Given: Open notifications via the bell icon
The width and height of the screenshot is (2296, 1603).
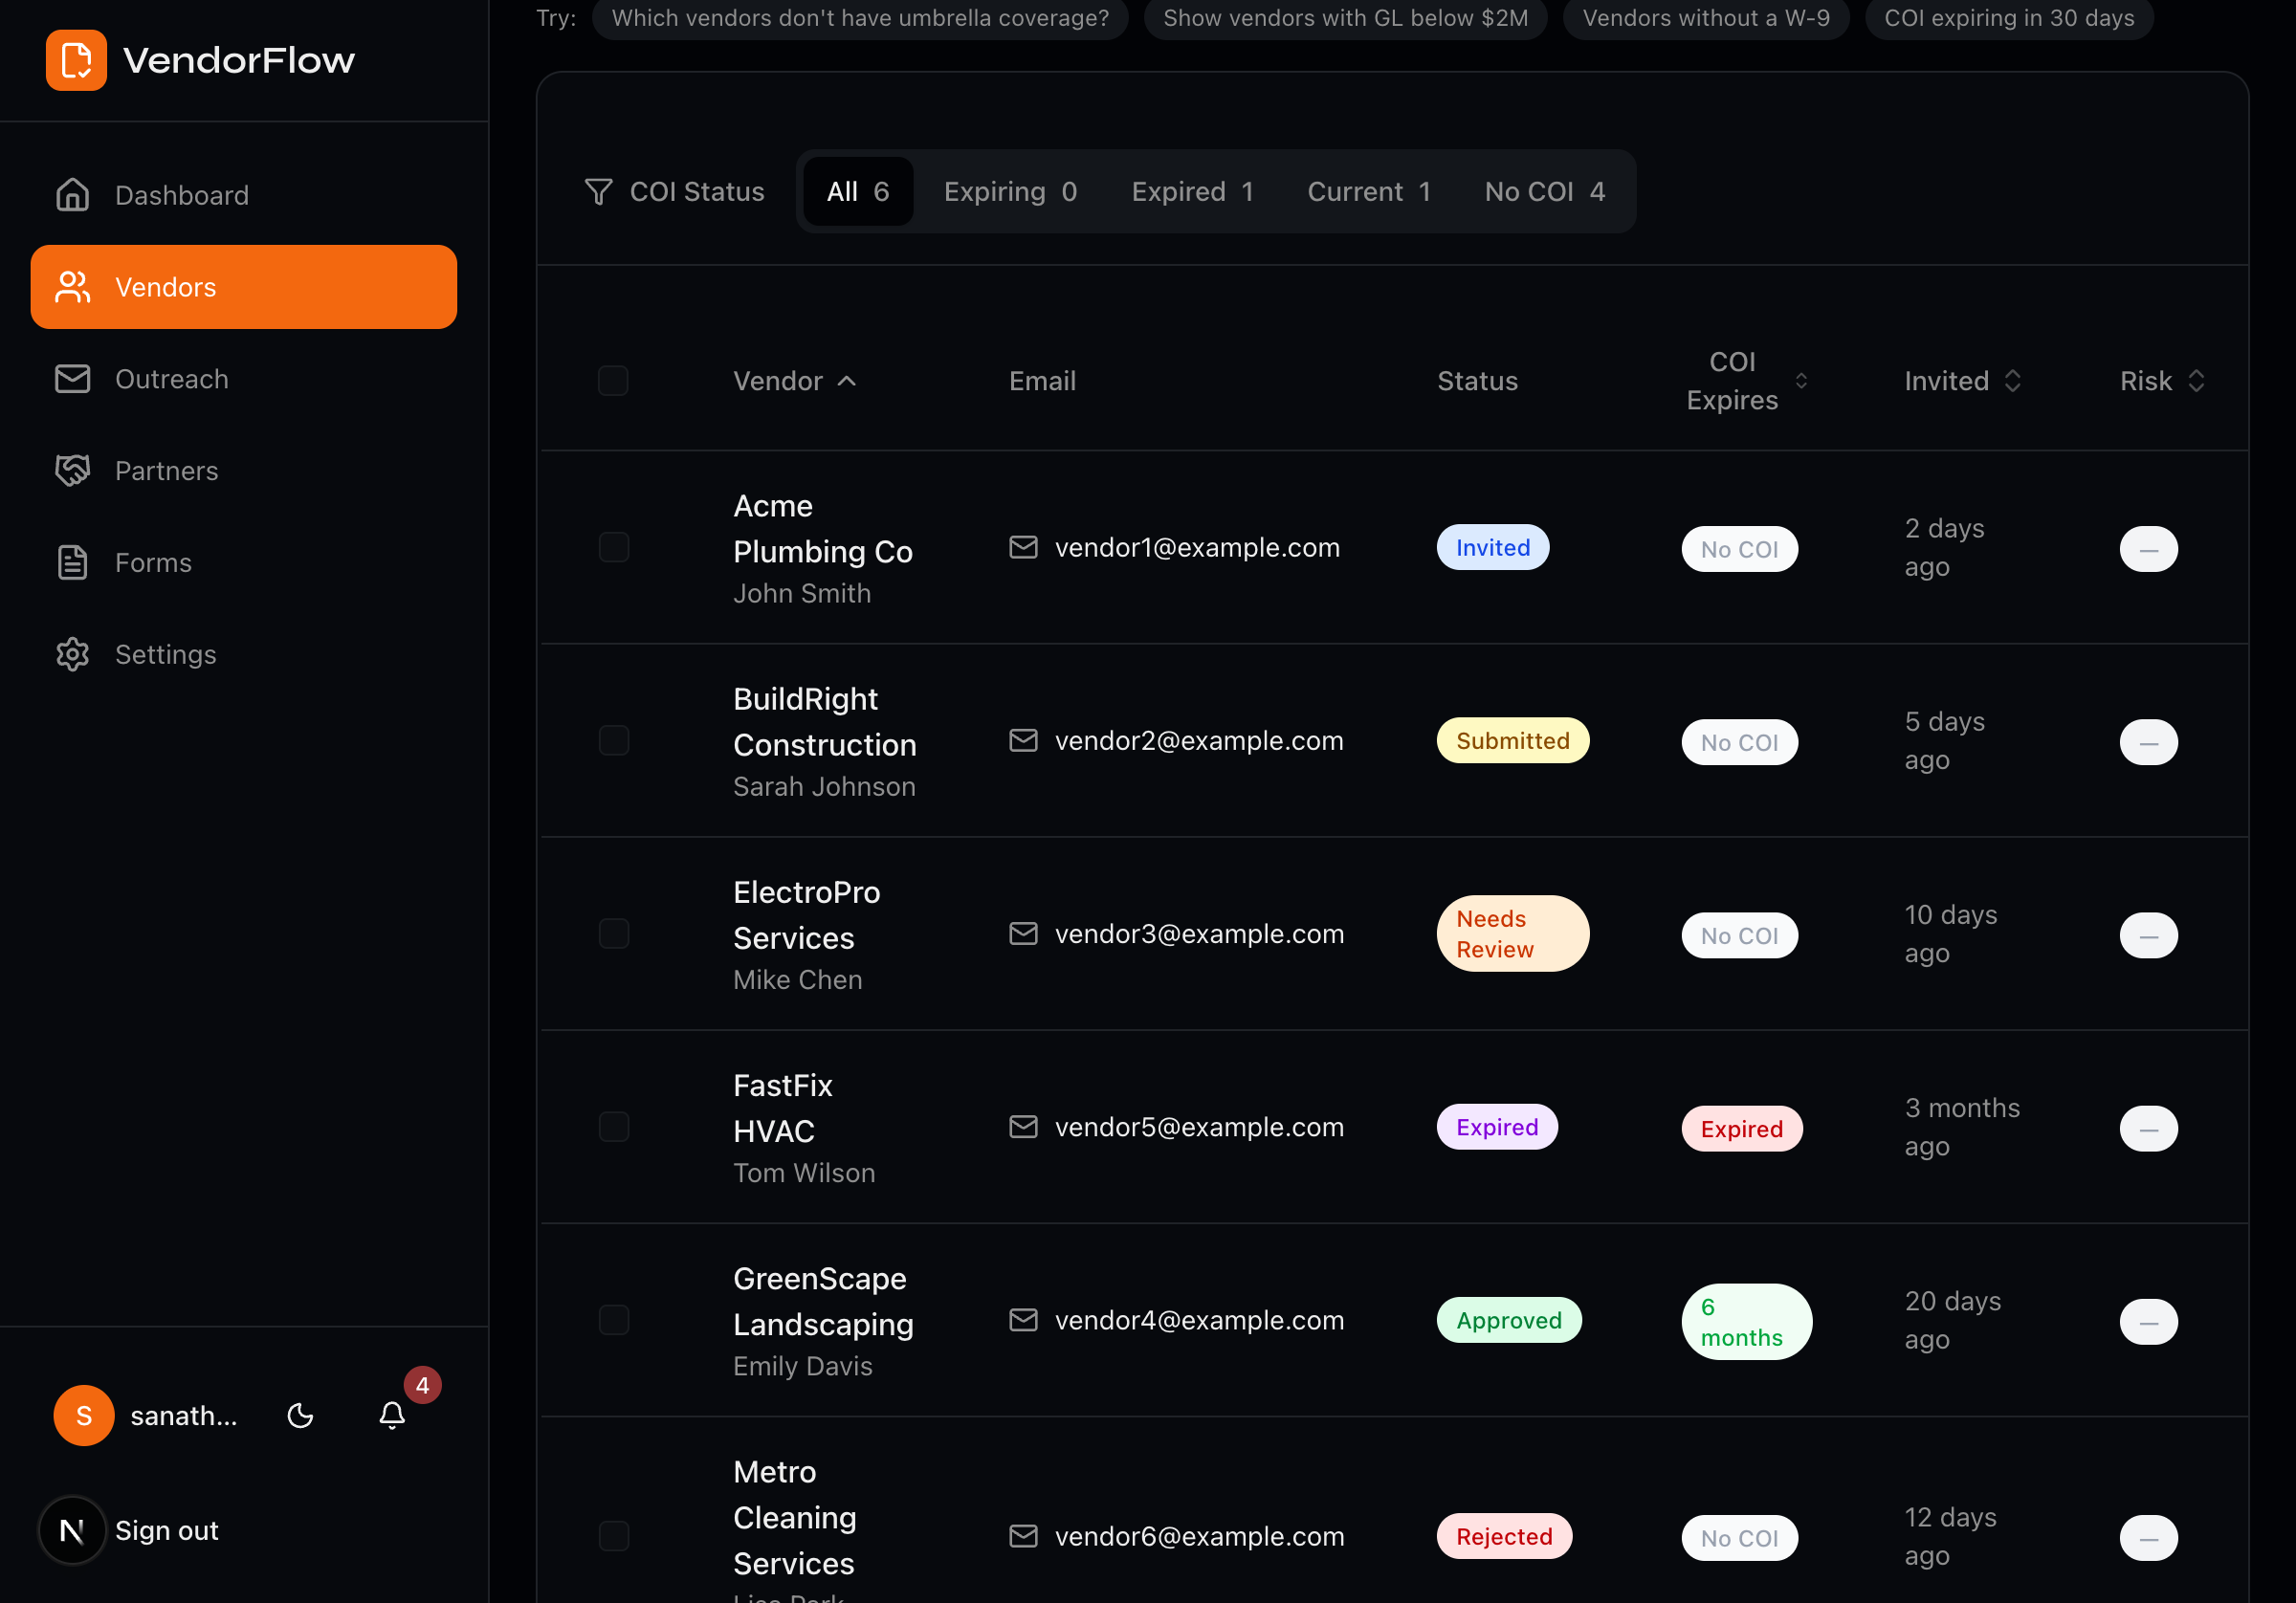Looking at the screenshot, I should point(391,1416).
